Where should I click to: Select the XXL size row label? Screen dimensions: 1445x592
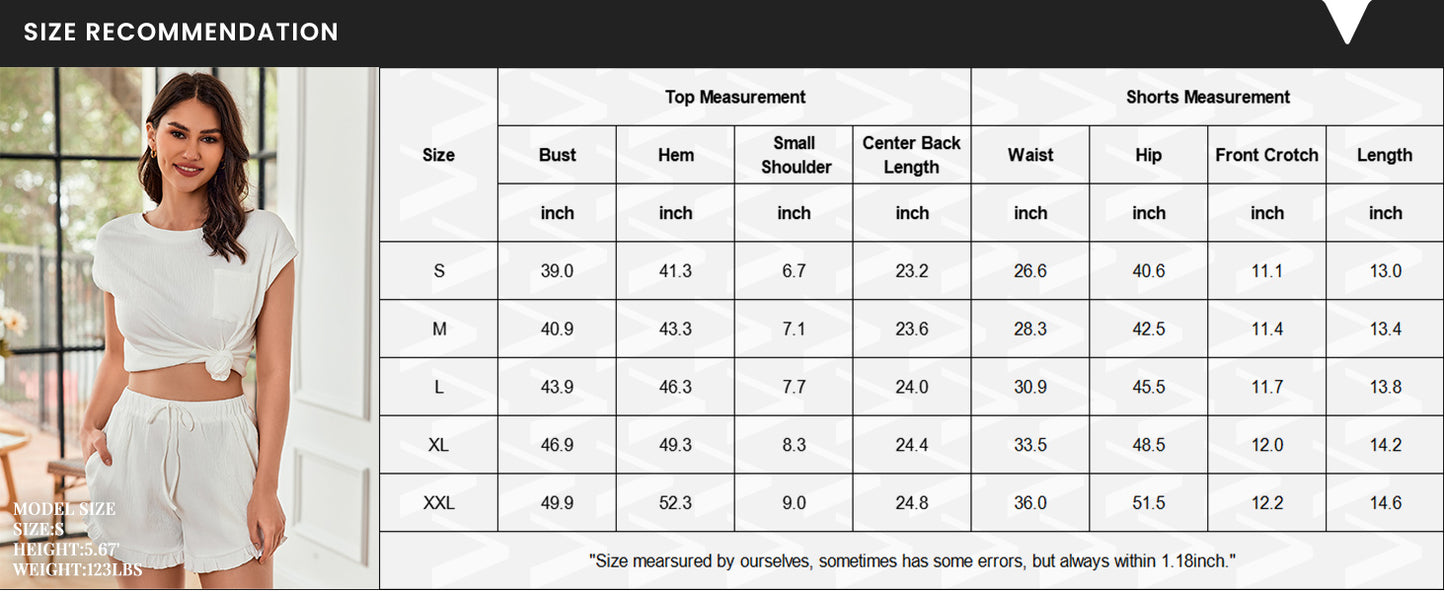point(438,503)
